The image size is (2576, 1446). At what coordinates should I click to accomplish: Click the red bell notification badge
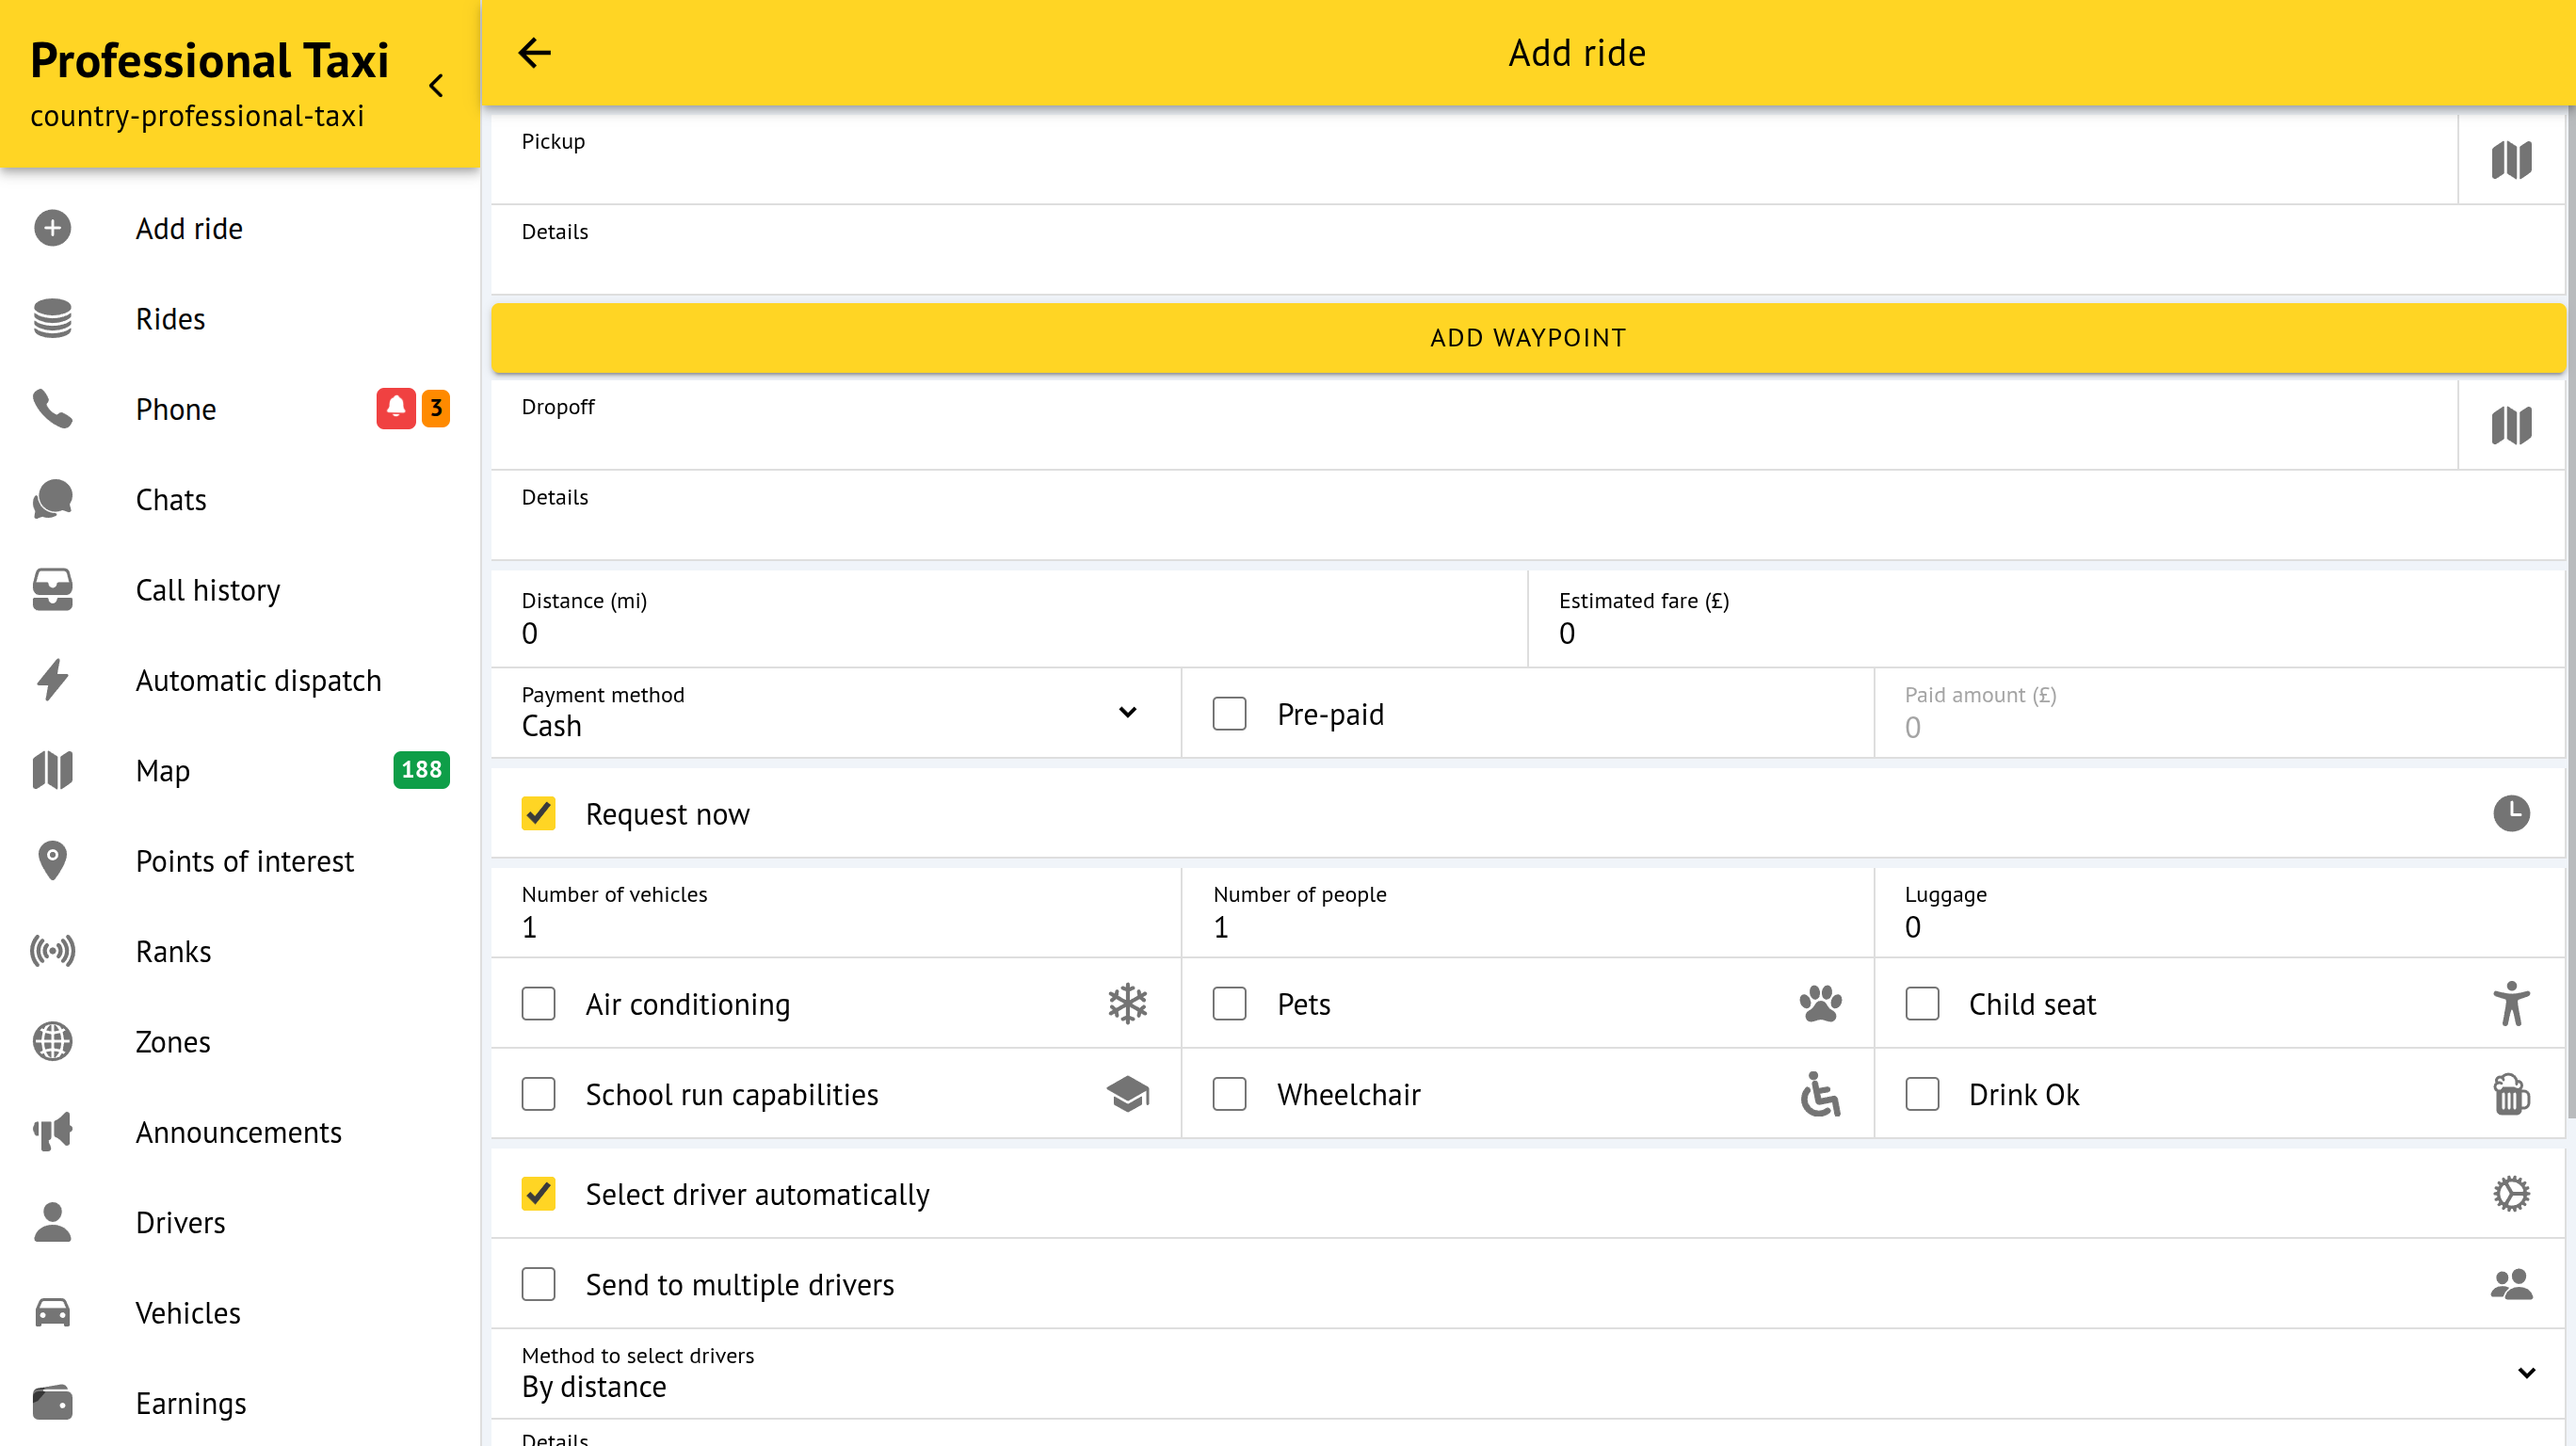pos(396,408)
